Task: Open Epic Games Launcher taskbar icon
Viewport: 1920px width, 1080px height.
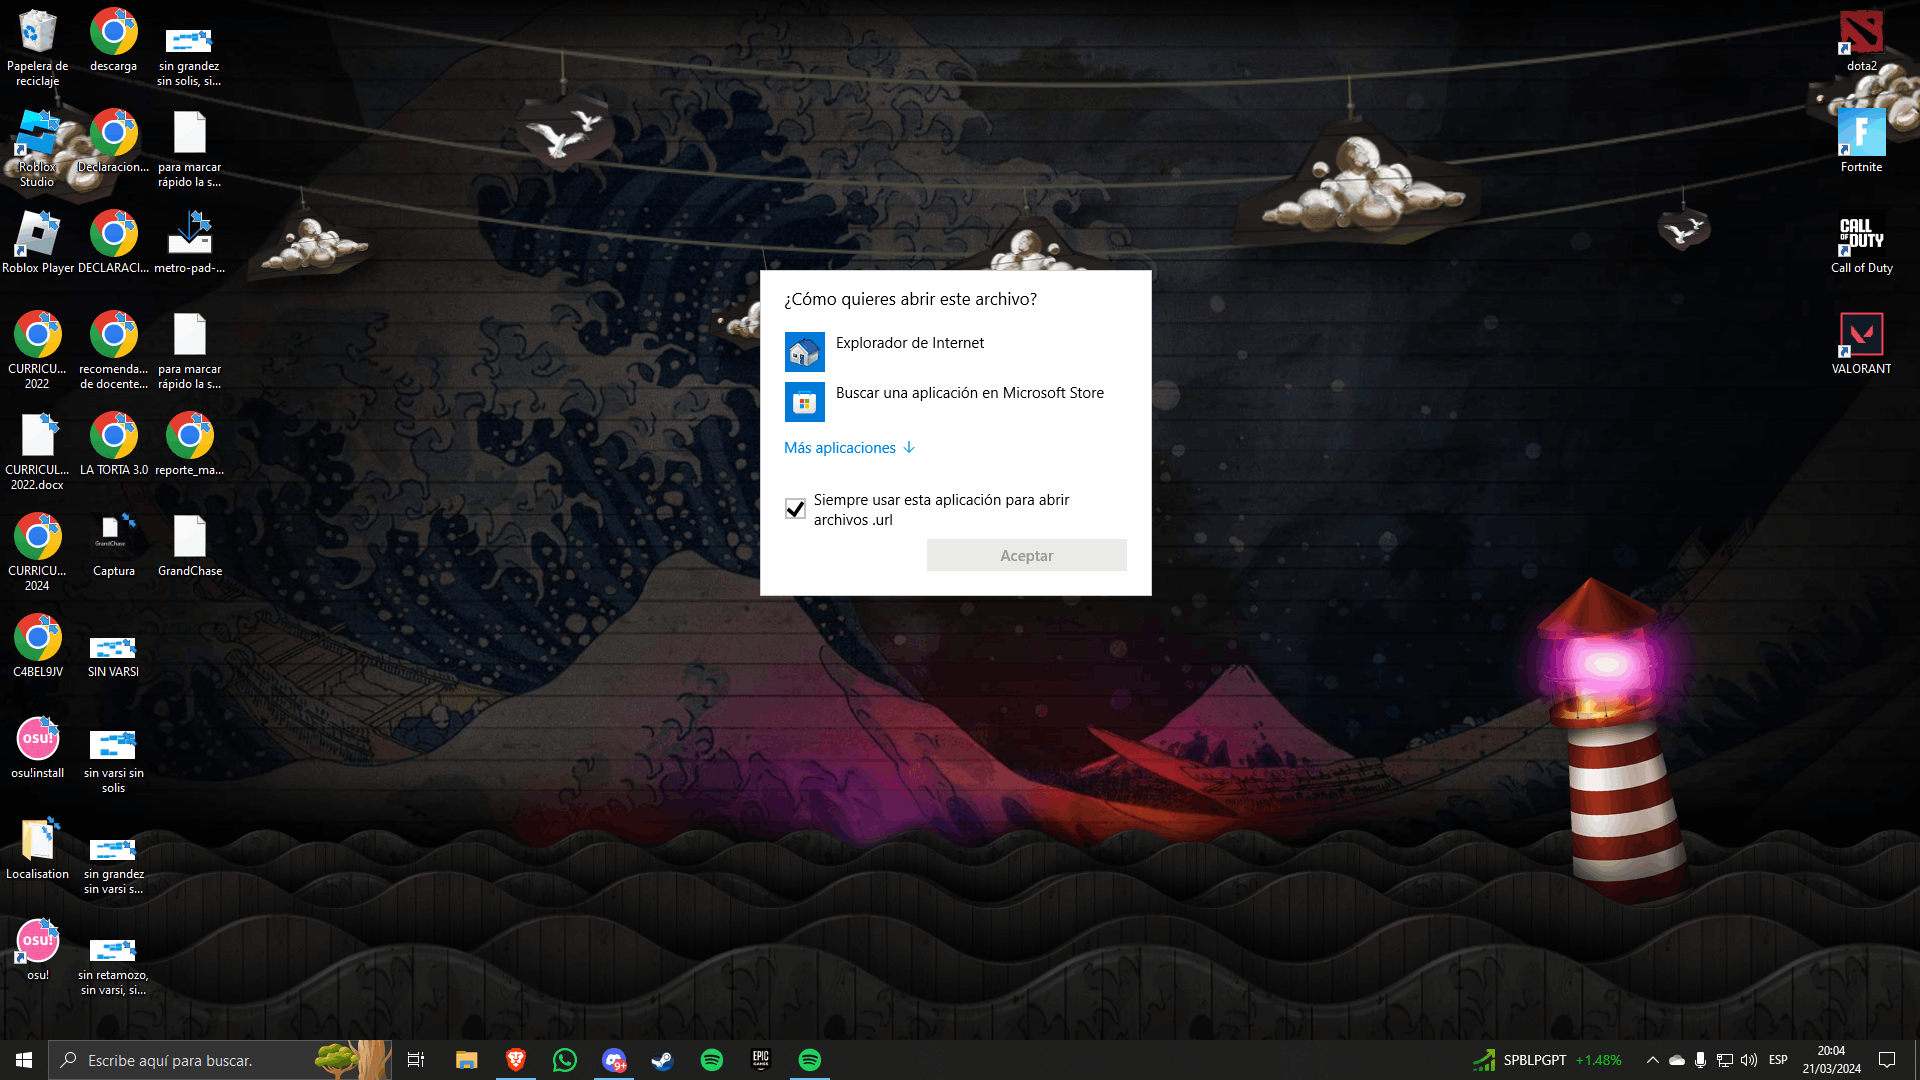Action: pyautogui.click(x=761, y=1060)
